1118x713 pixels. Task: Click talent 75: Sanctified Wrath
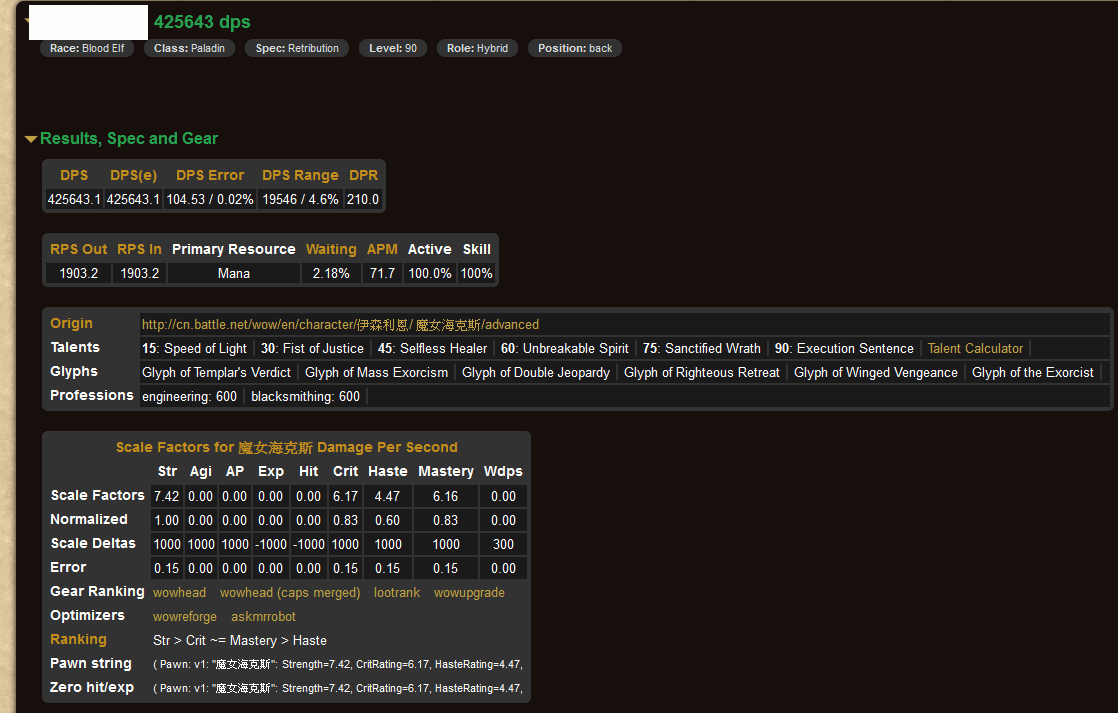[x=702, y=349]
